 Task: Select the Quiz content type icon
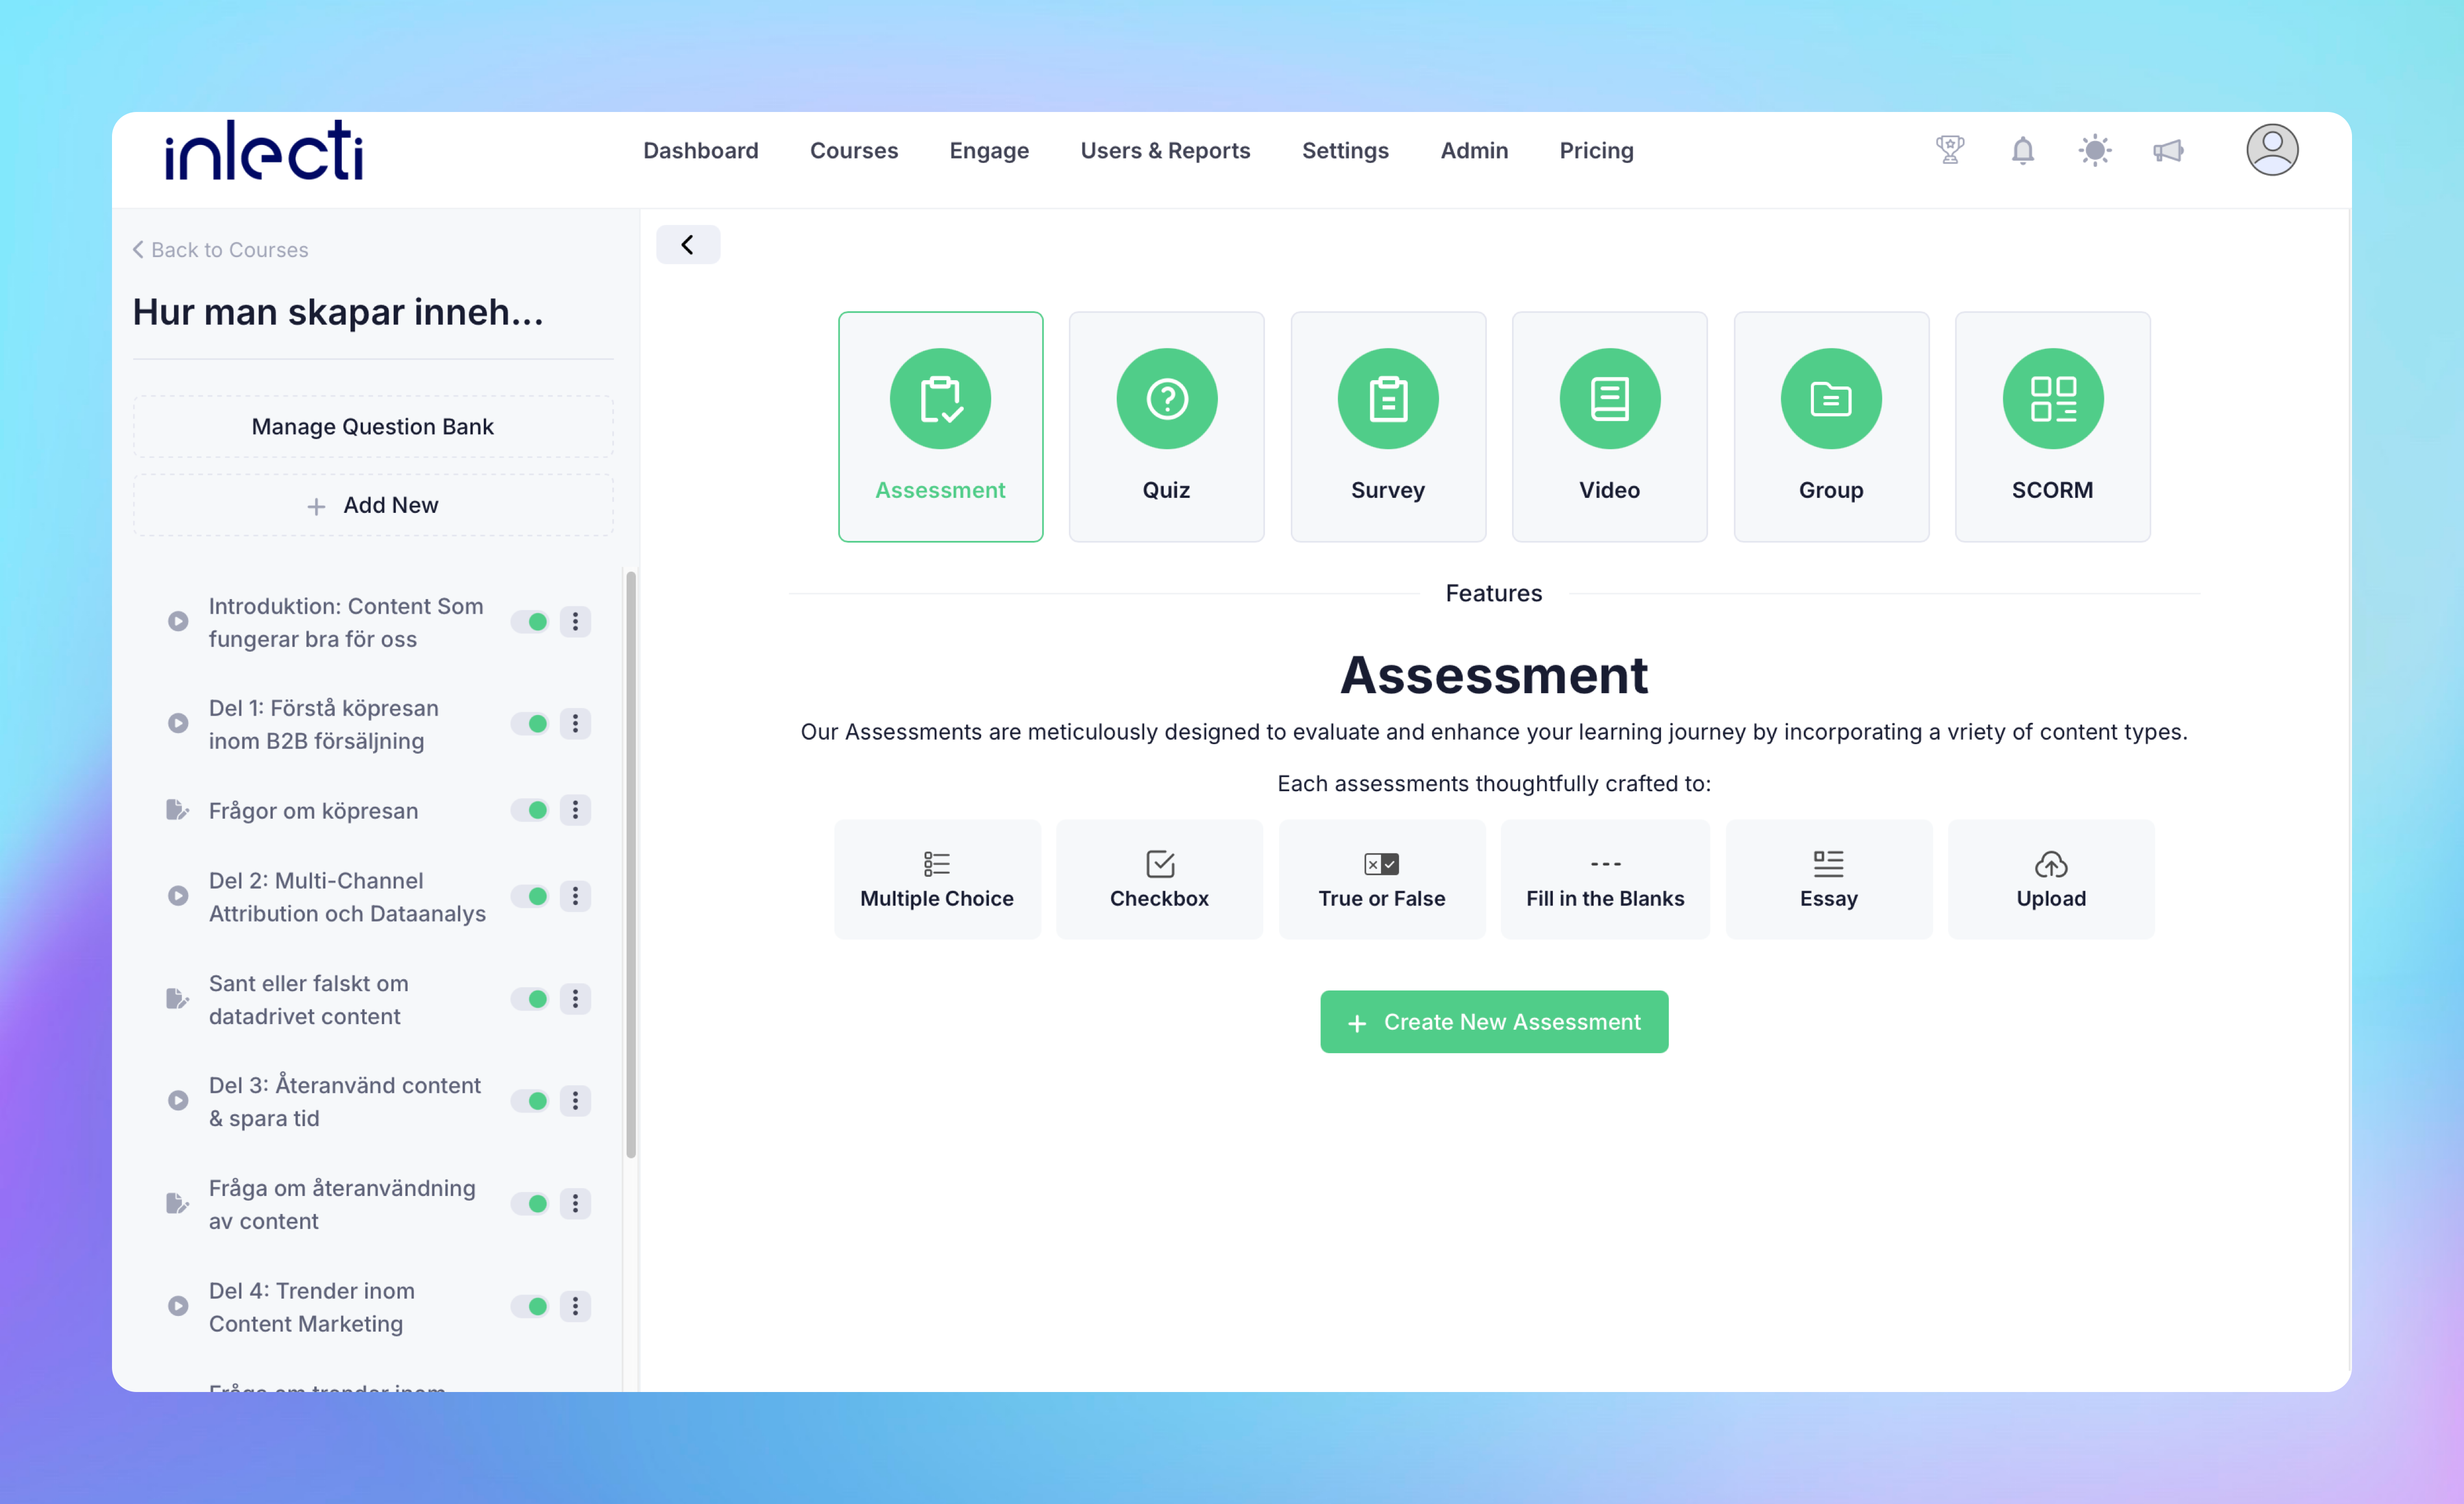(x=1166, y=399)
